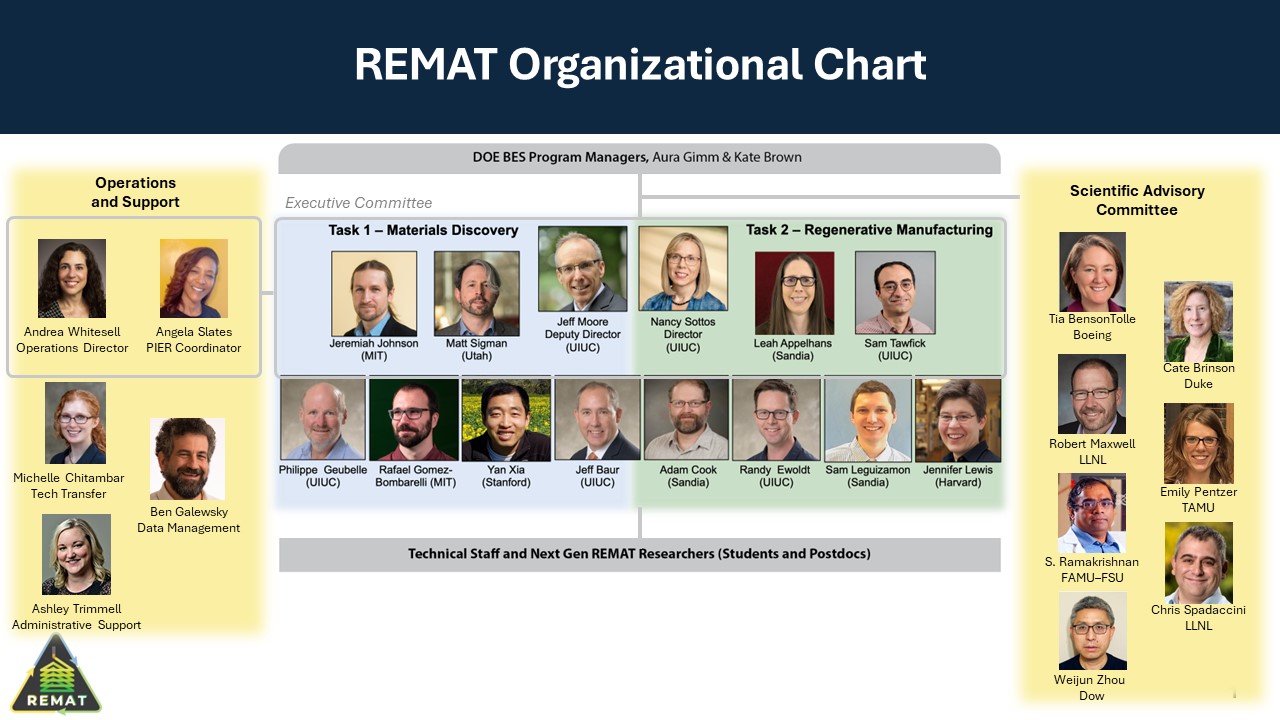Click the DOE BES Program Managers banner

pyautogui.click(x=640, y=157)
